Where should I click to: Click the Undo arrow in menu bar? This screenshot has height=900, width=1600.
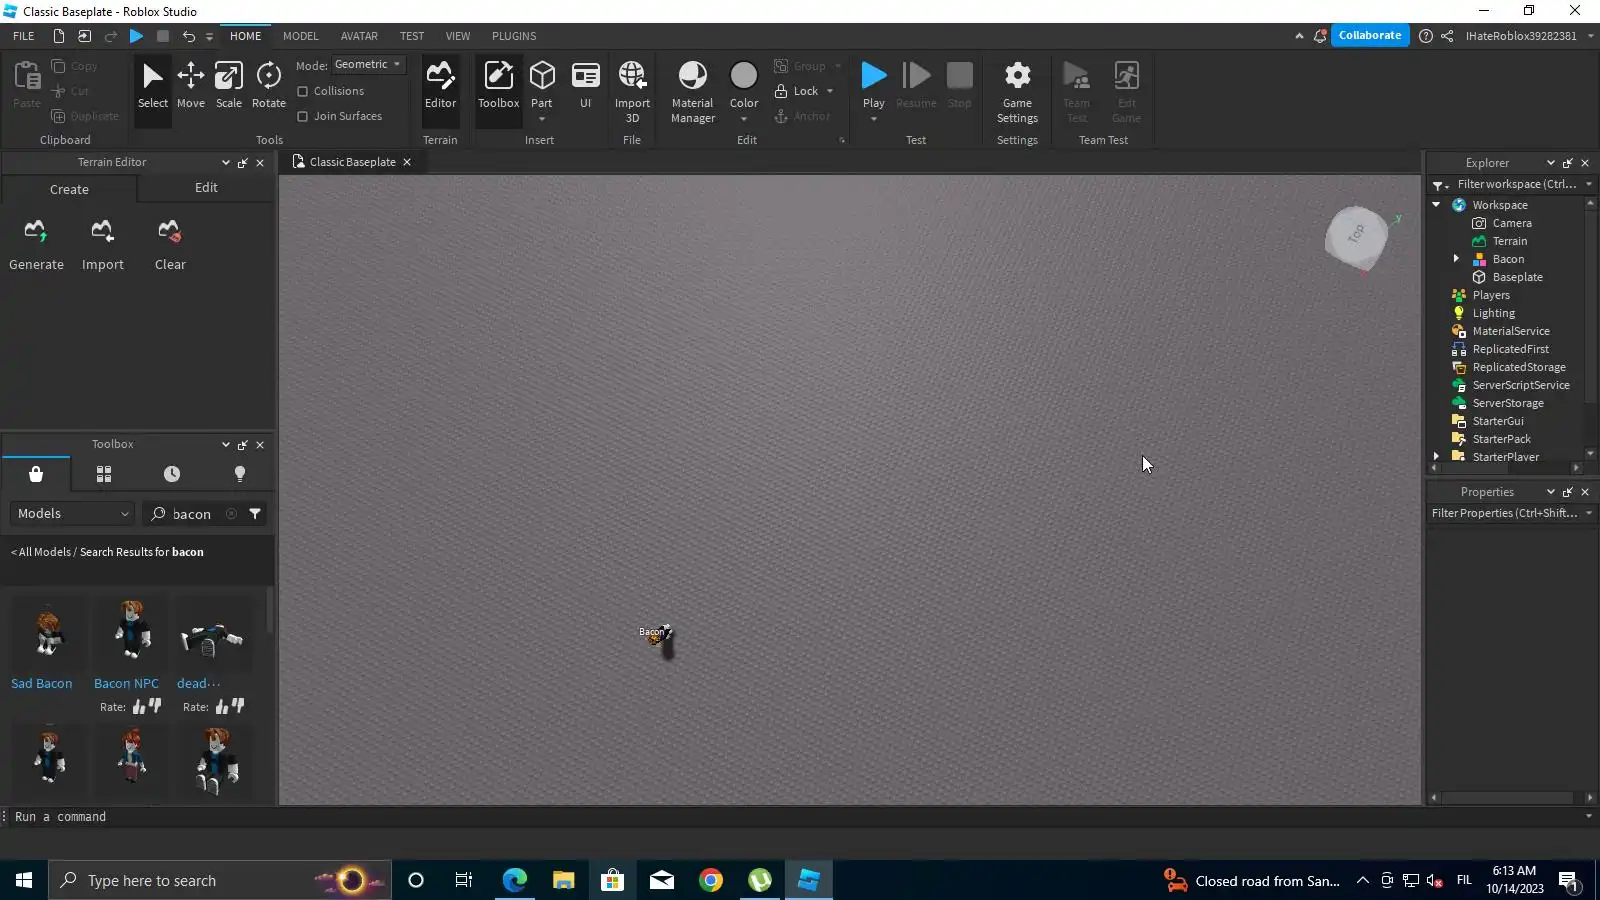coord(188,36)
